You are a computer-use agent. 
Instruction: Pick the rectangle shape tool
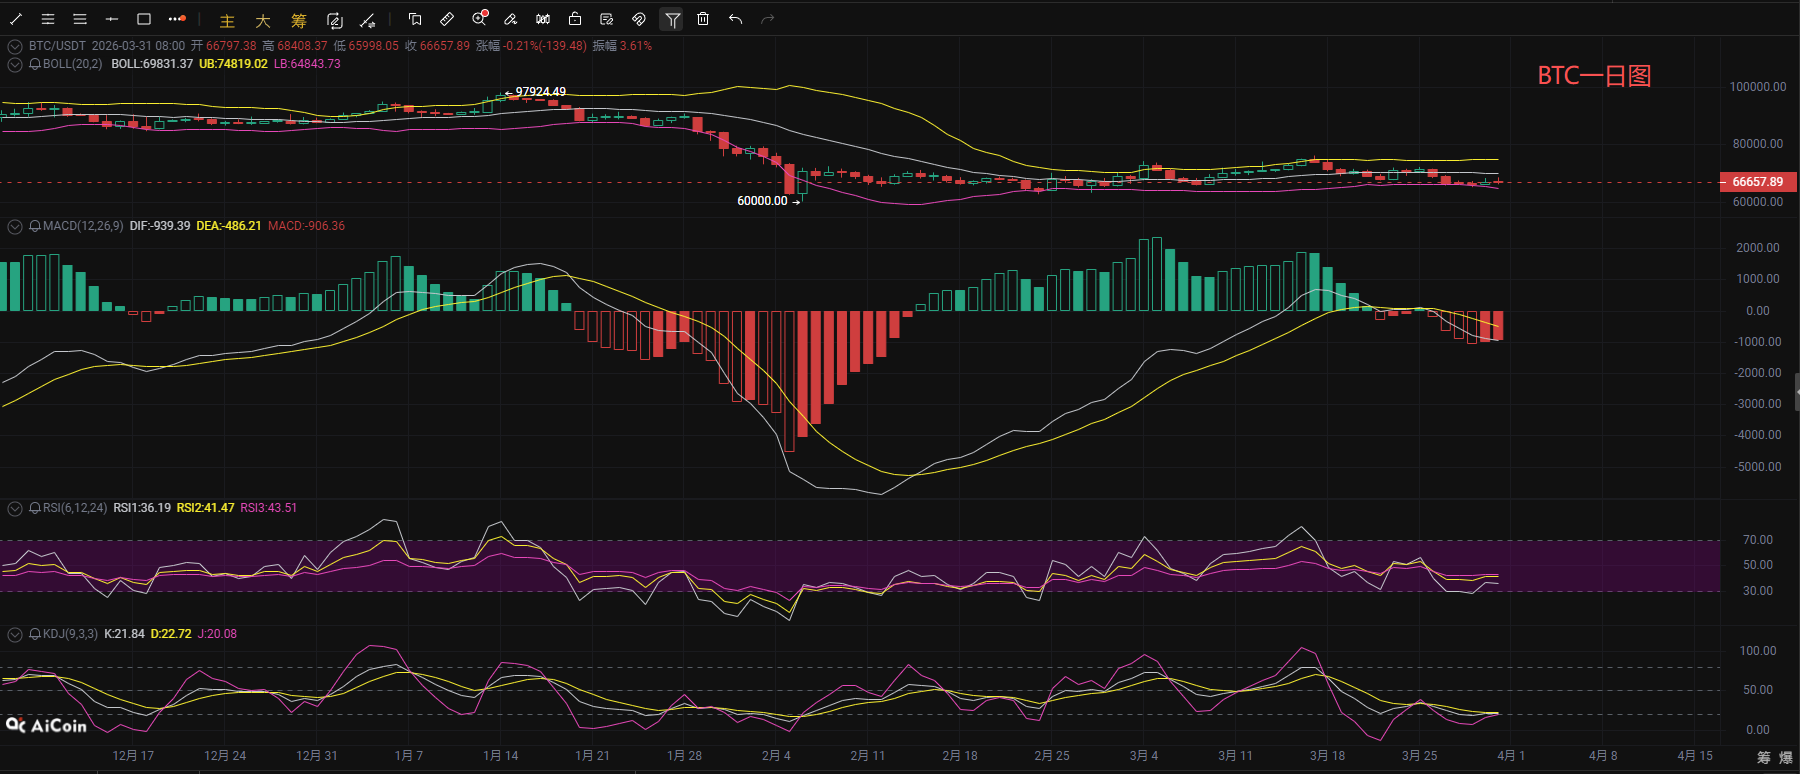(144, 19)
